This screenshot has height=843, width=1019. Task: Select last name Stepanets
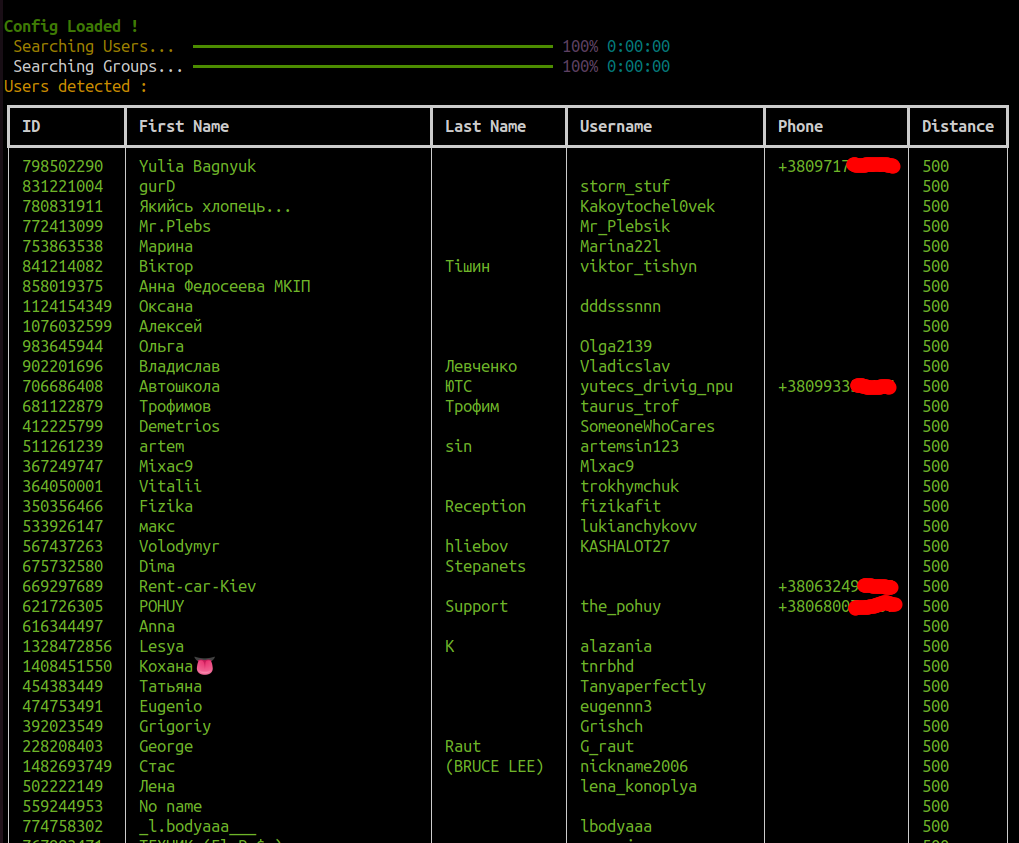[x=485, y=567]
